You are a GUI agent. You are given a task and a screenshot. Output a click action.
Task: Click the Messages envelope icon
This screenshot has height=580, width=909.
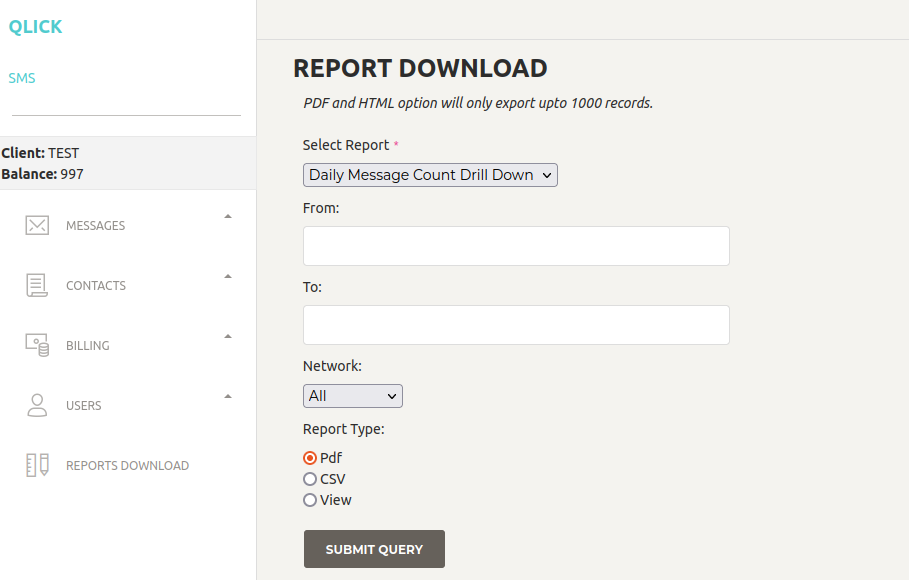pyautogui.click(x=37, y=225)
